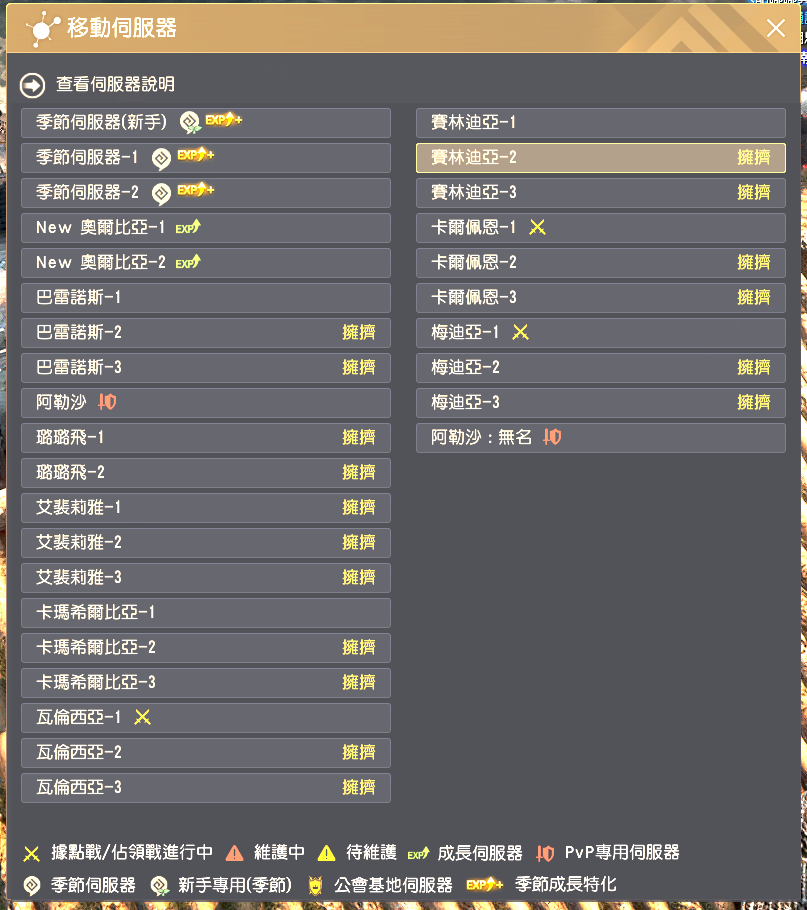Select the 季節伺服器-1 server

[206, 158]
